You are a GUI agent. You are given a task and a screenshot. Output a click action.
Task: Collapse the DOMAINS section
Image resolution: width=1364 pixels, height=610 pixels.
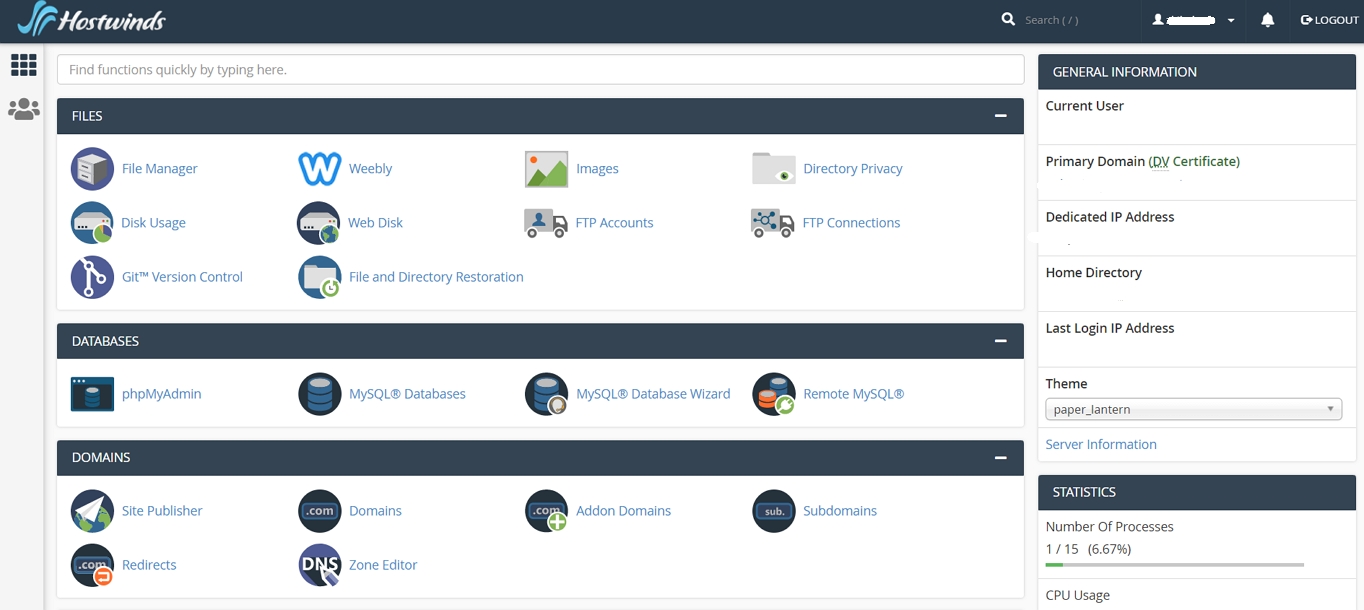click(1000, 457)
